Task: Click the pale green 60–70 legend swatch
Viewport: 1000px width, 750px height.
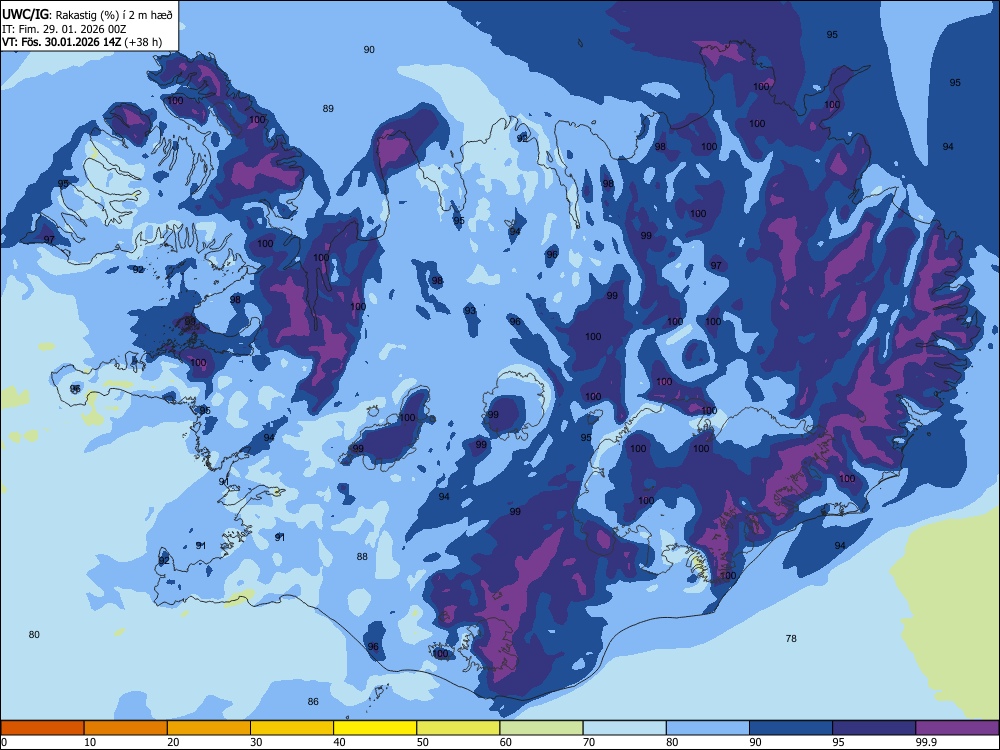Action: pos(541,728)
